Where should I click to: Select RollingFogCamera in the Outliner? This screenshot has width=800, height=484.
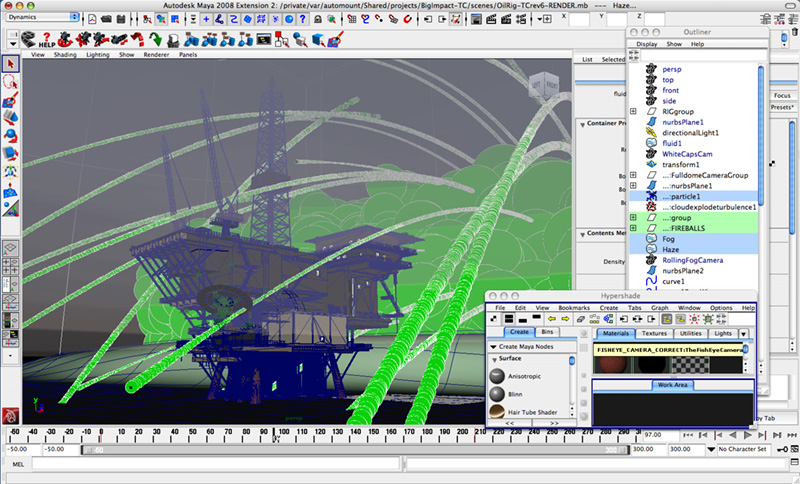694,260
